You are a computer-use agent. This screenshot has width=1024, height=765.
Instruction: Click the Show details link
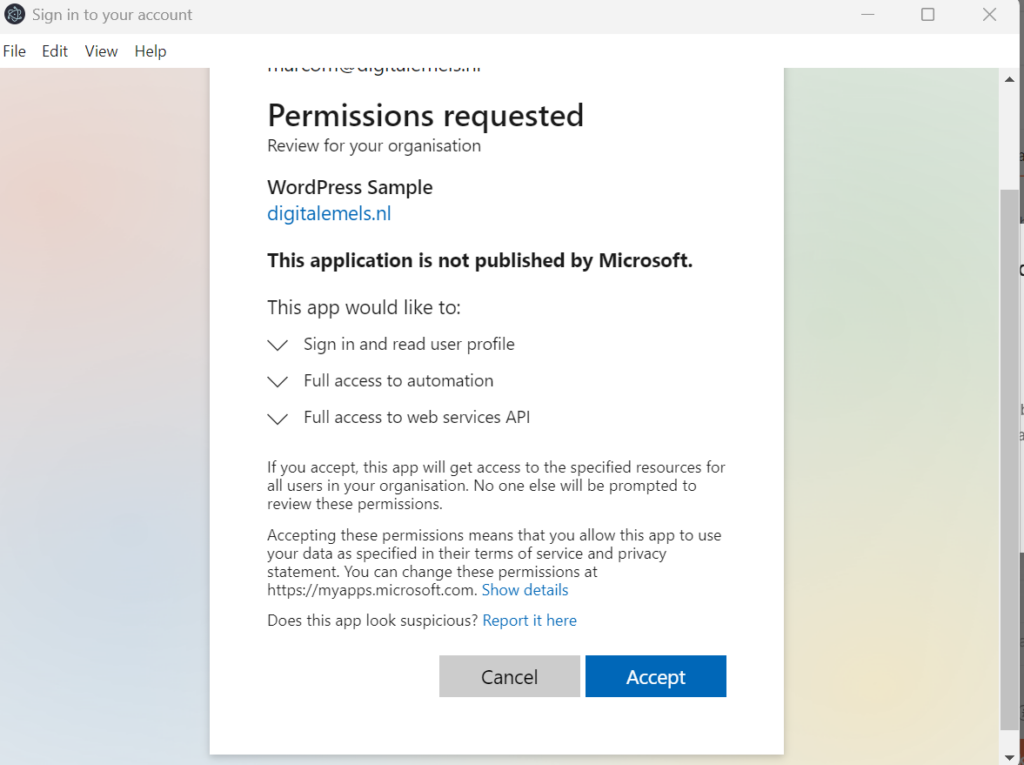(525, 590)
